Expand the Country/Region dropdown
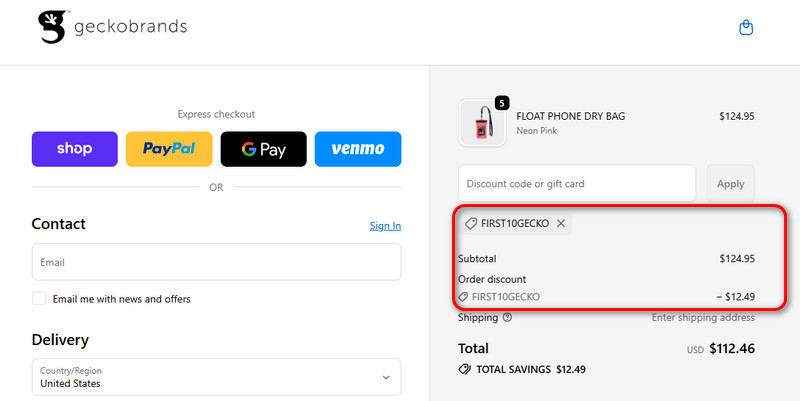The height and width of the screenshot is (401, 800). tap(216, 377)
